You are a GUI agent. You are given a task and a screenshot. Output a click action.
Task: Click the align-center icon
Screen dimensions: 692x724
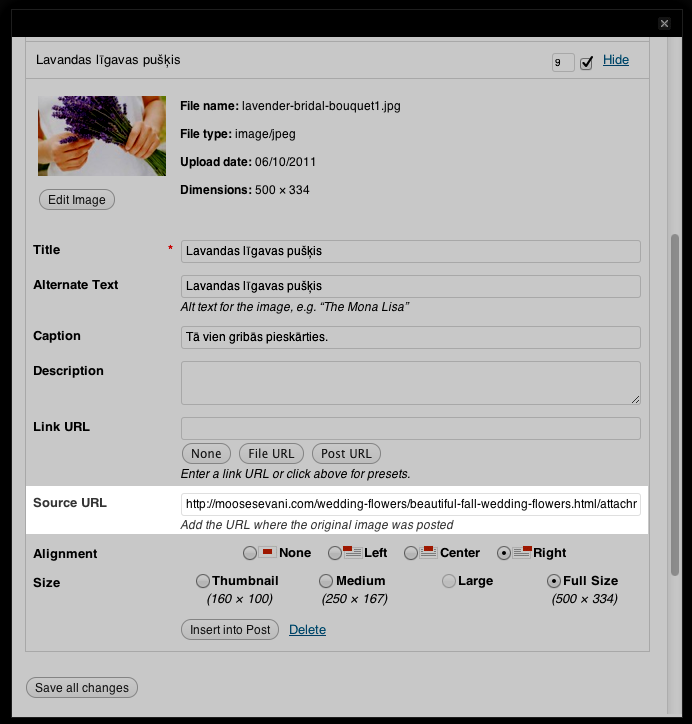tap(428, 552)
